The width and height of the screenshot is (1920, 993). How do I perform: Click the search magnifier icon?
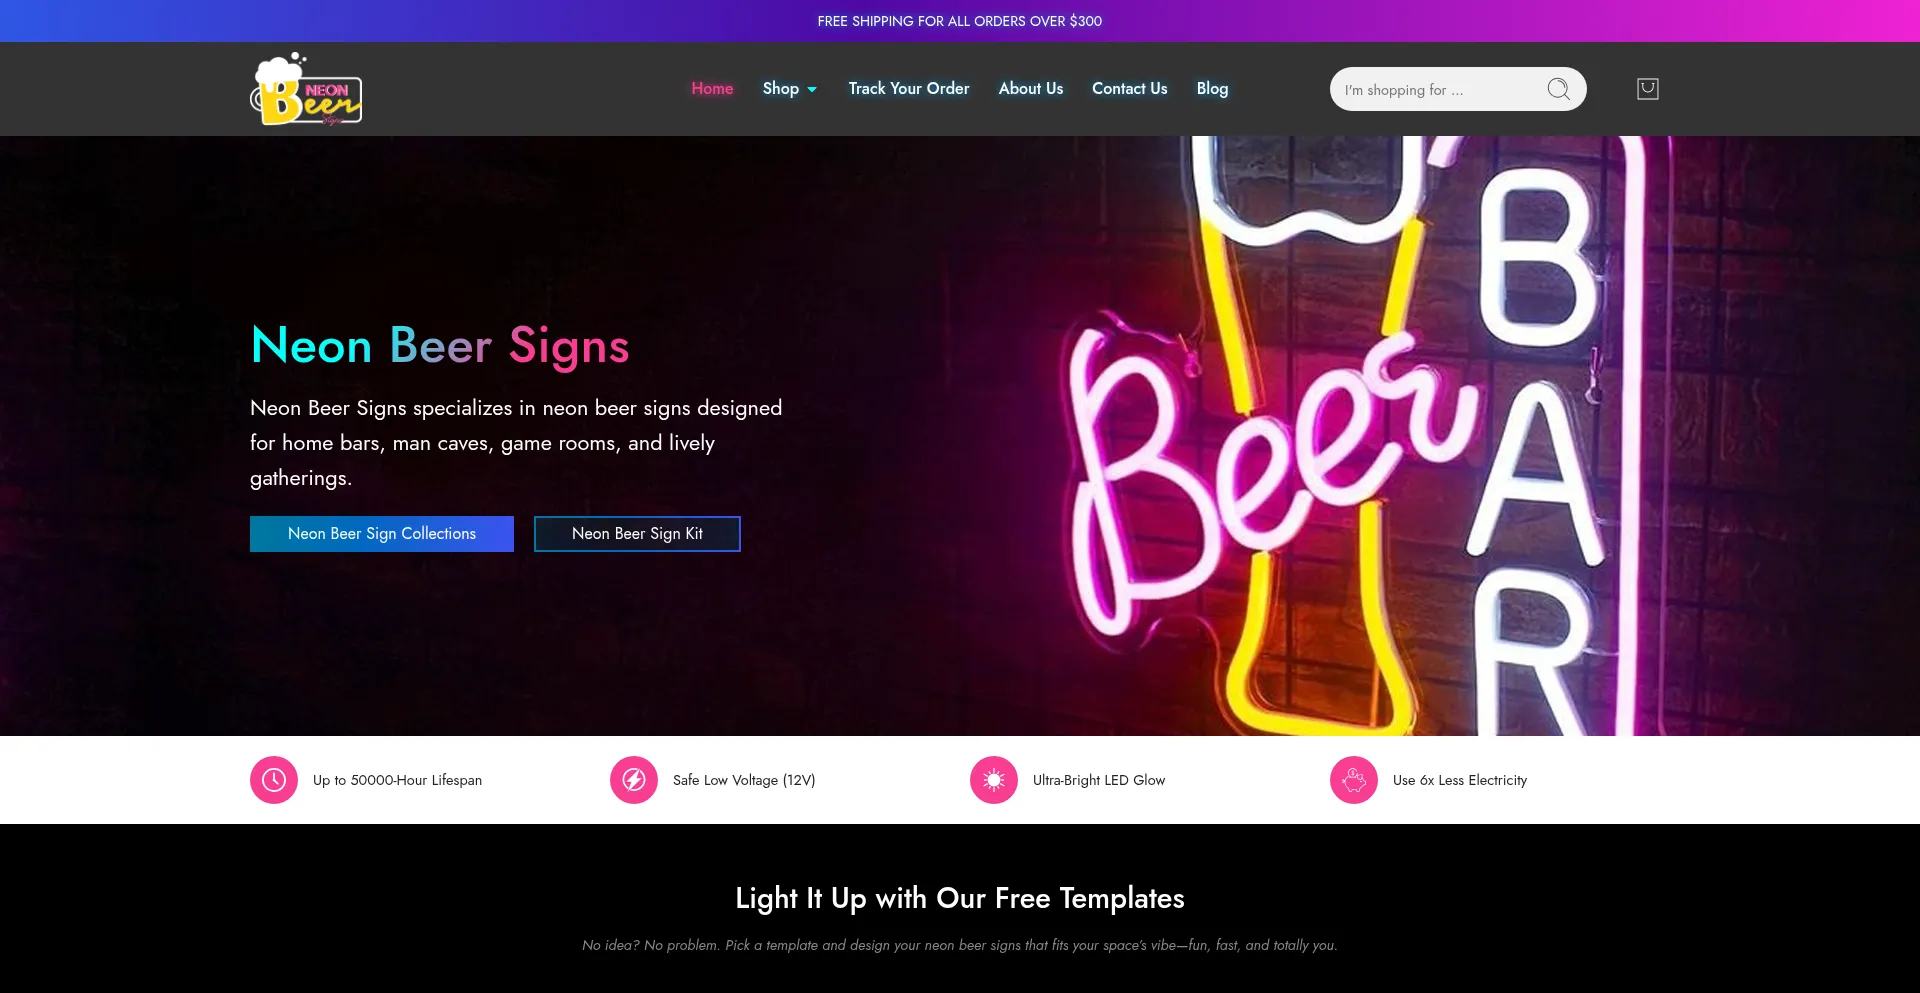pyautogui.click(x=1558, y=89)
